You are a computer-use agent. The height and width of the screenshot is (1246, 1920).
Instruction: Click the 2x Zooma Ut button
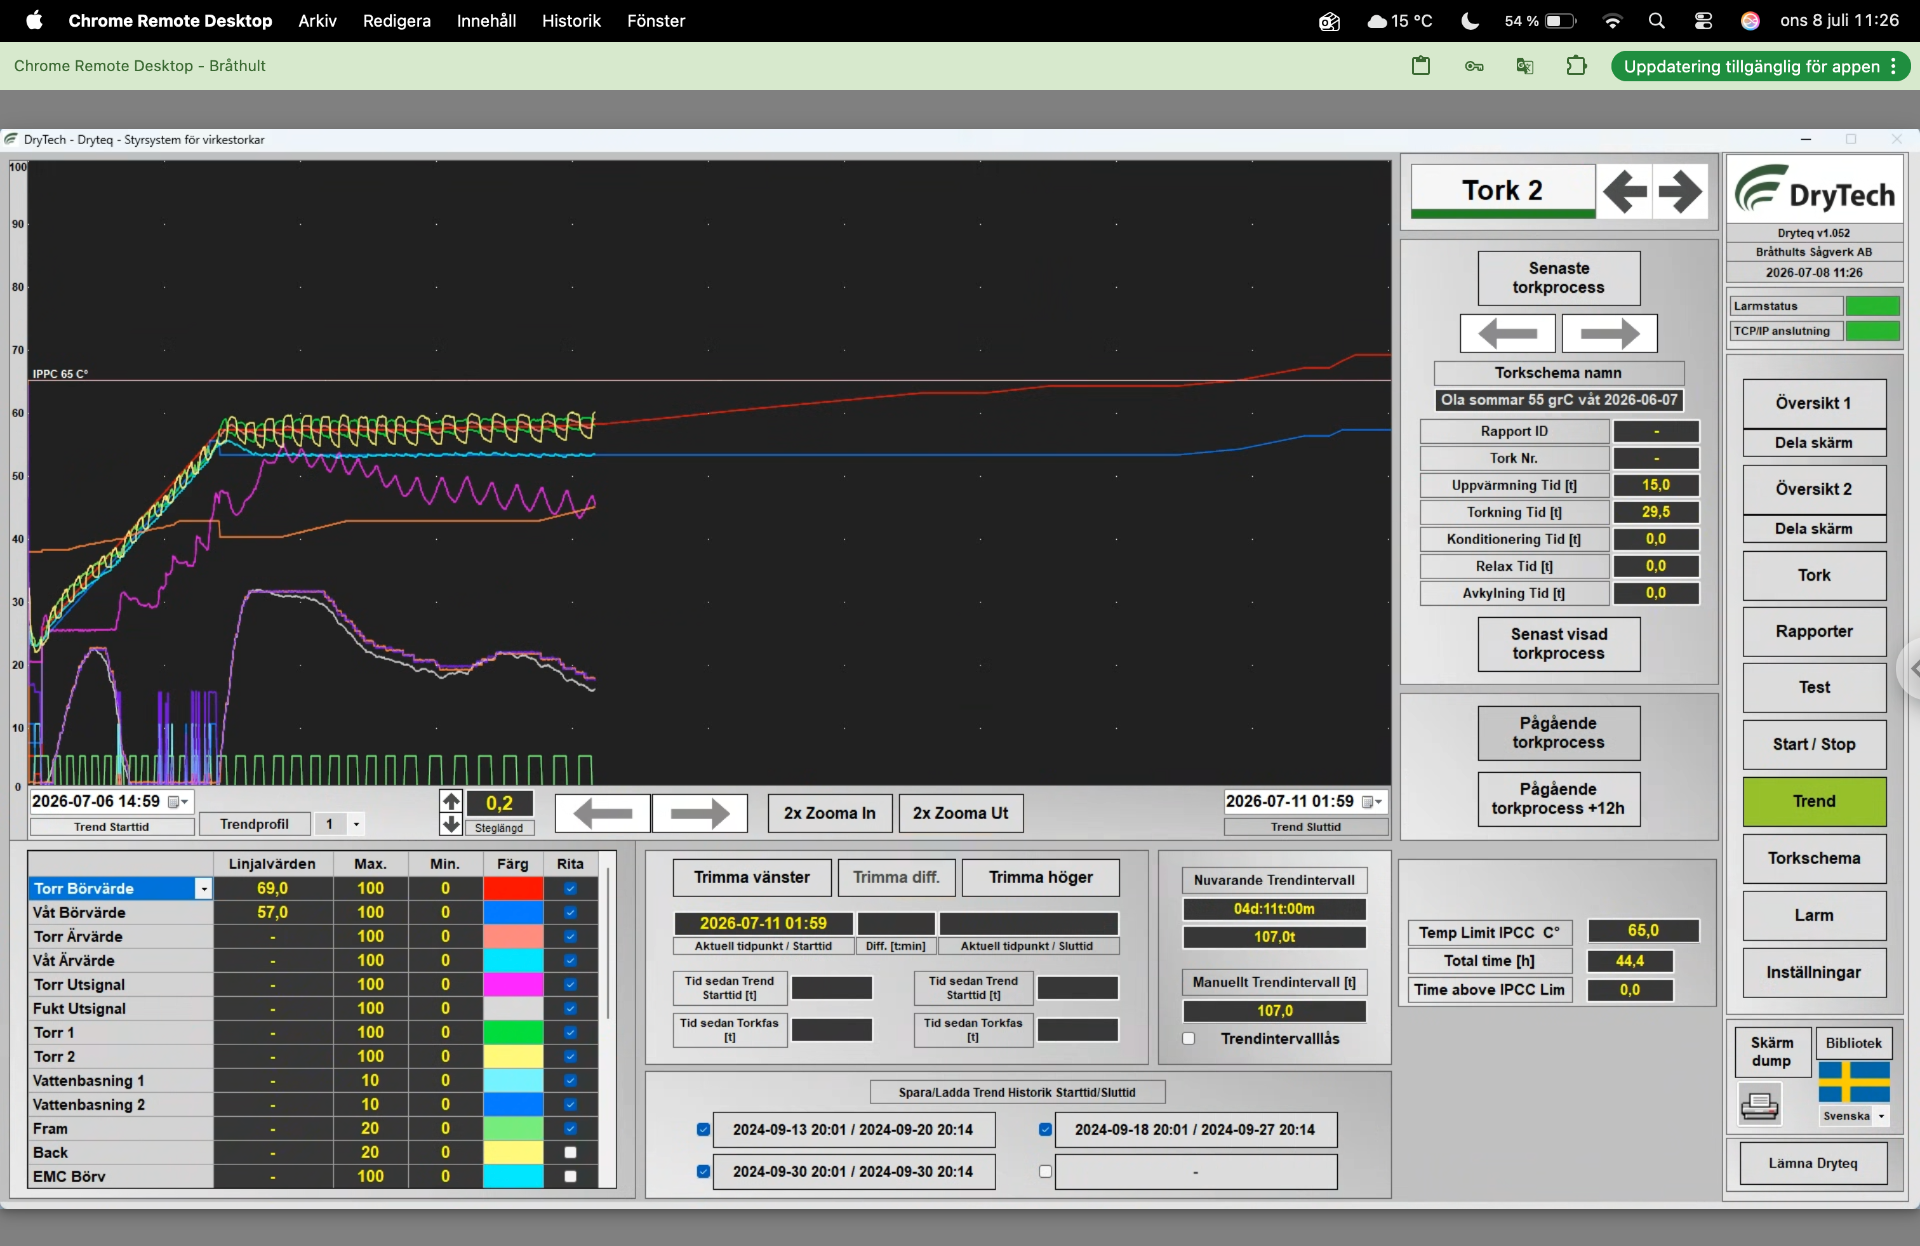tap(960, 813)
